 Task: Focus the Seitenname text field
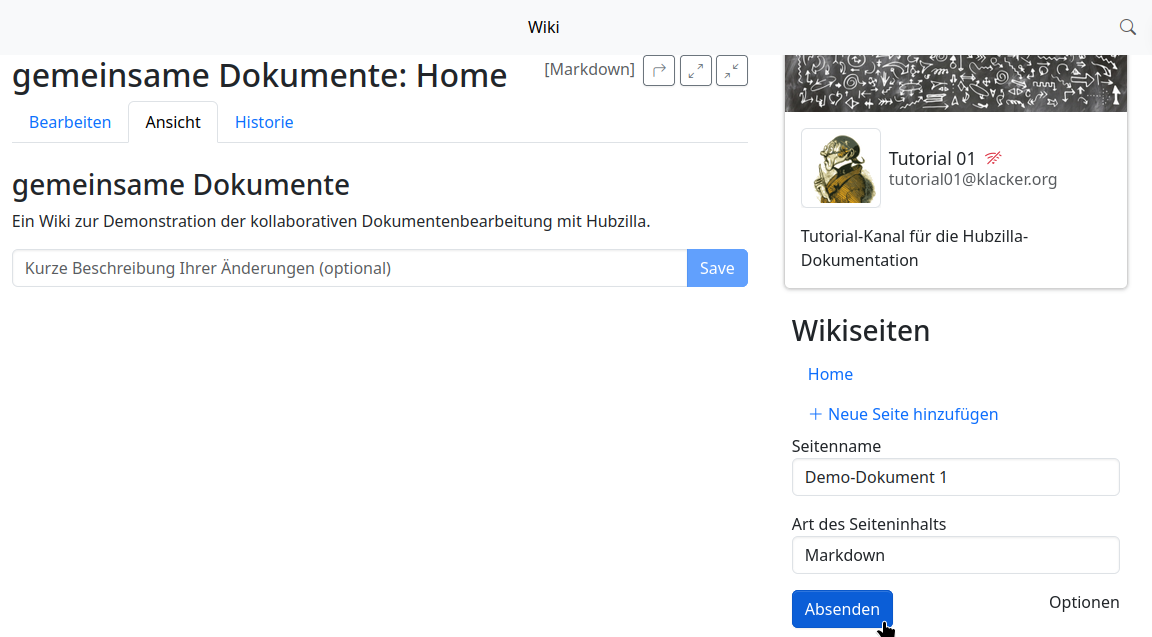point(955,477)
